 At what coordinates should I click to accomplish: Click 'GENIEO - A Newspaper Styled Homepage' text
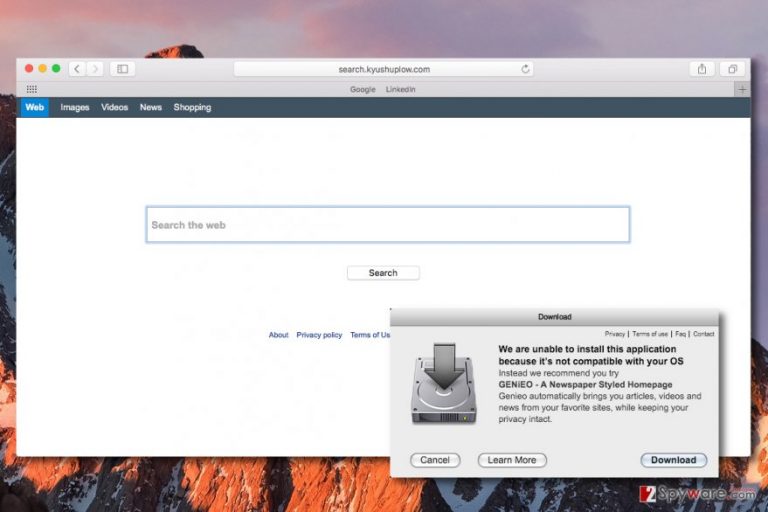[x=585, y=385]
